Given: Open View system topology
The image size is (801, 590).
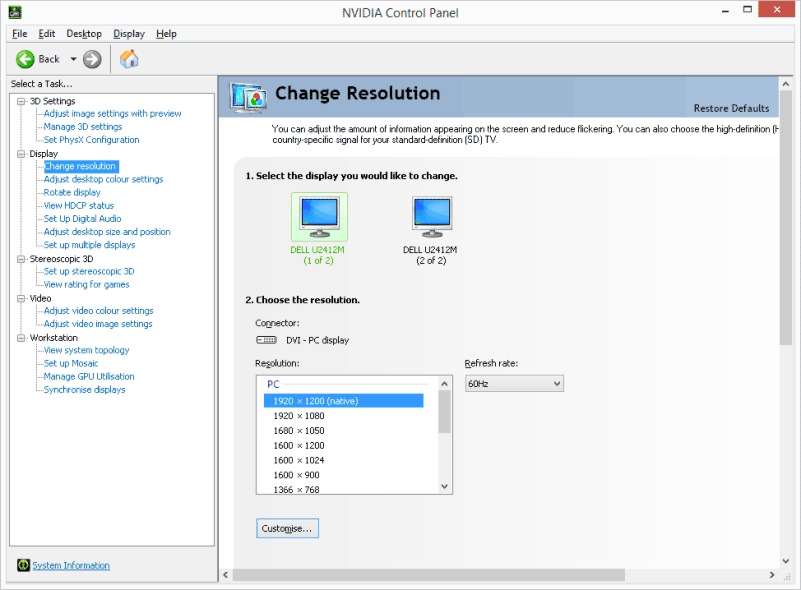Looking at the screenshot, I should [x=86, y=350].
